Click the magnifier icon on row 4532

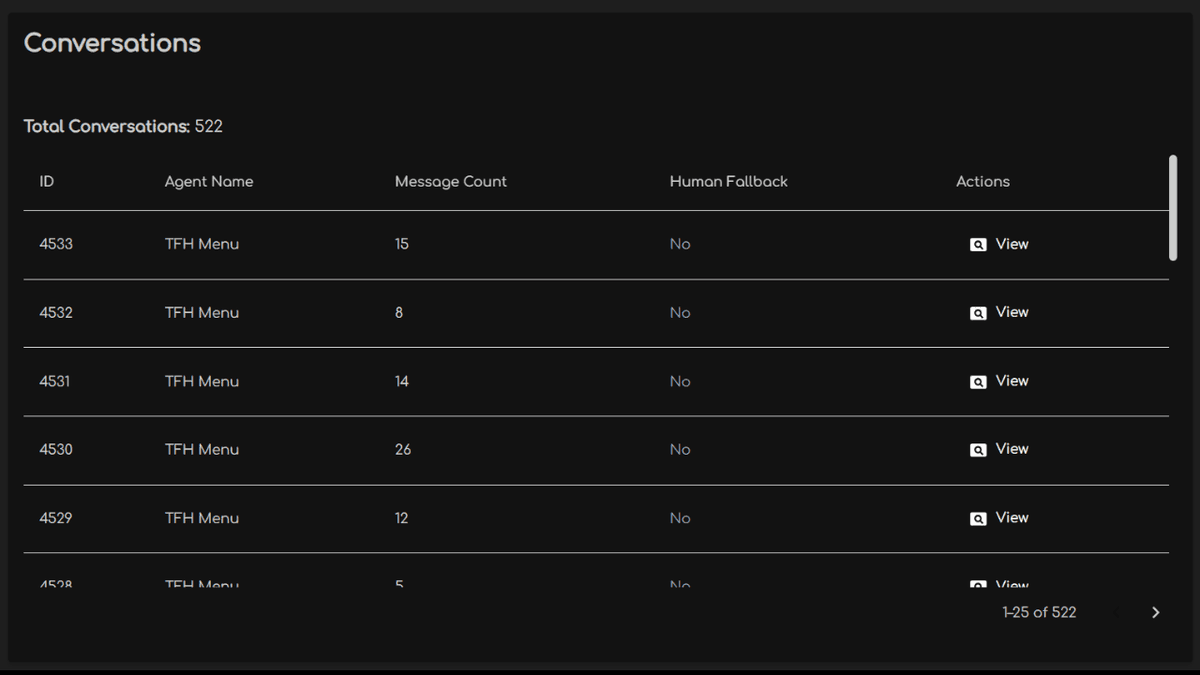click(978, 312)
